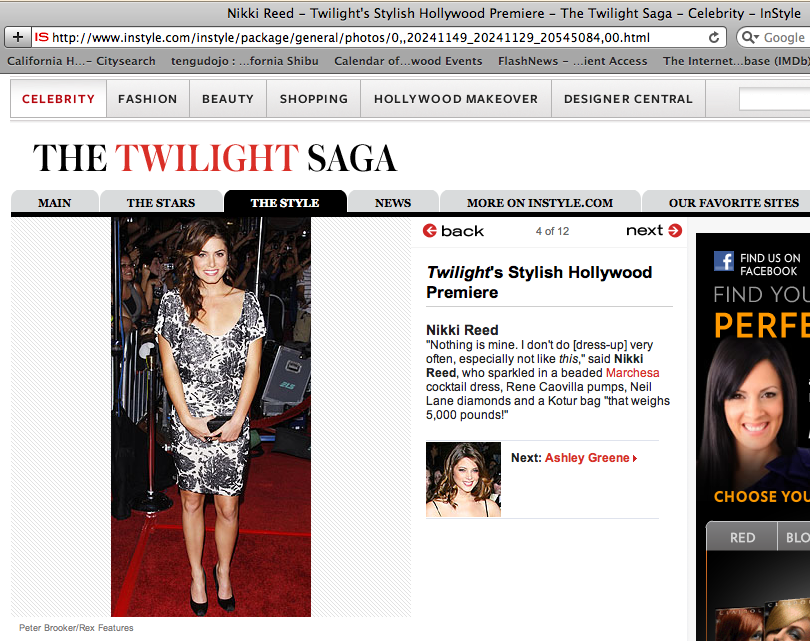Viewport: 810px width, 641px height.
Task: Click the '4 of 12' slide counter
Action: pos(552,231)
